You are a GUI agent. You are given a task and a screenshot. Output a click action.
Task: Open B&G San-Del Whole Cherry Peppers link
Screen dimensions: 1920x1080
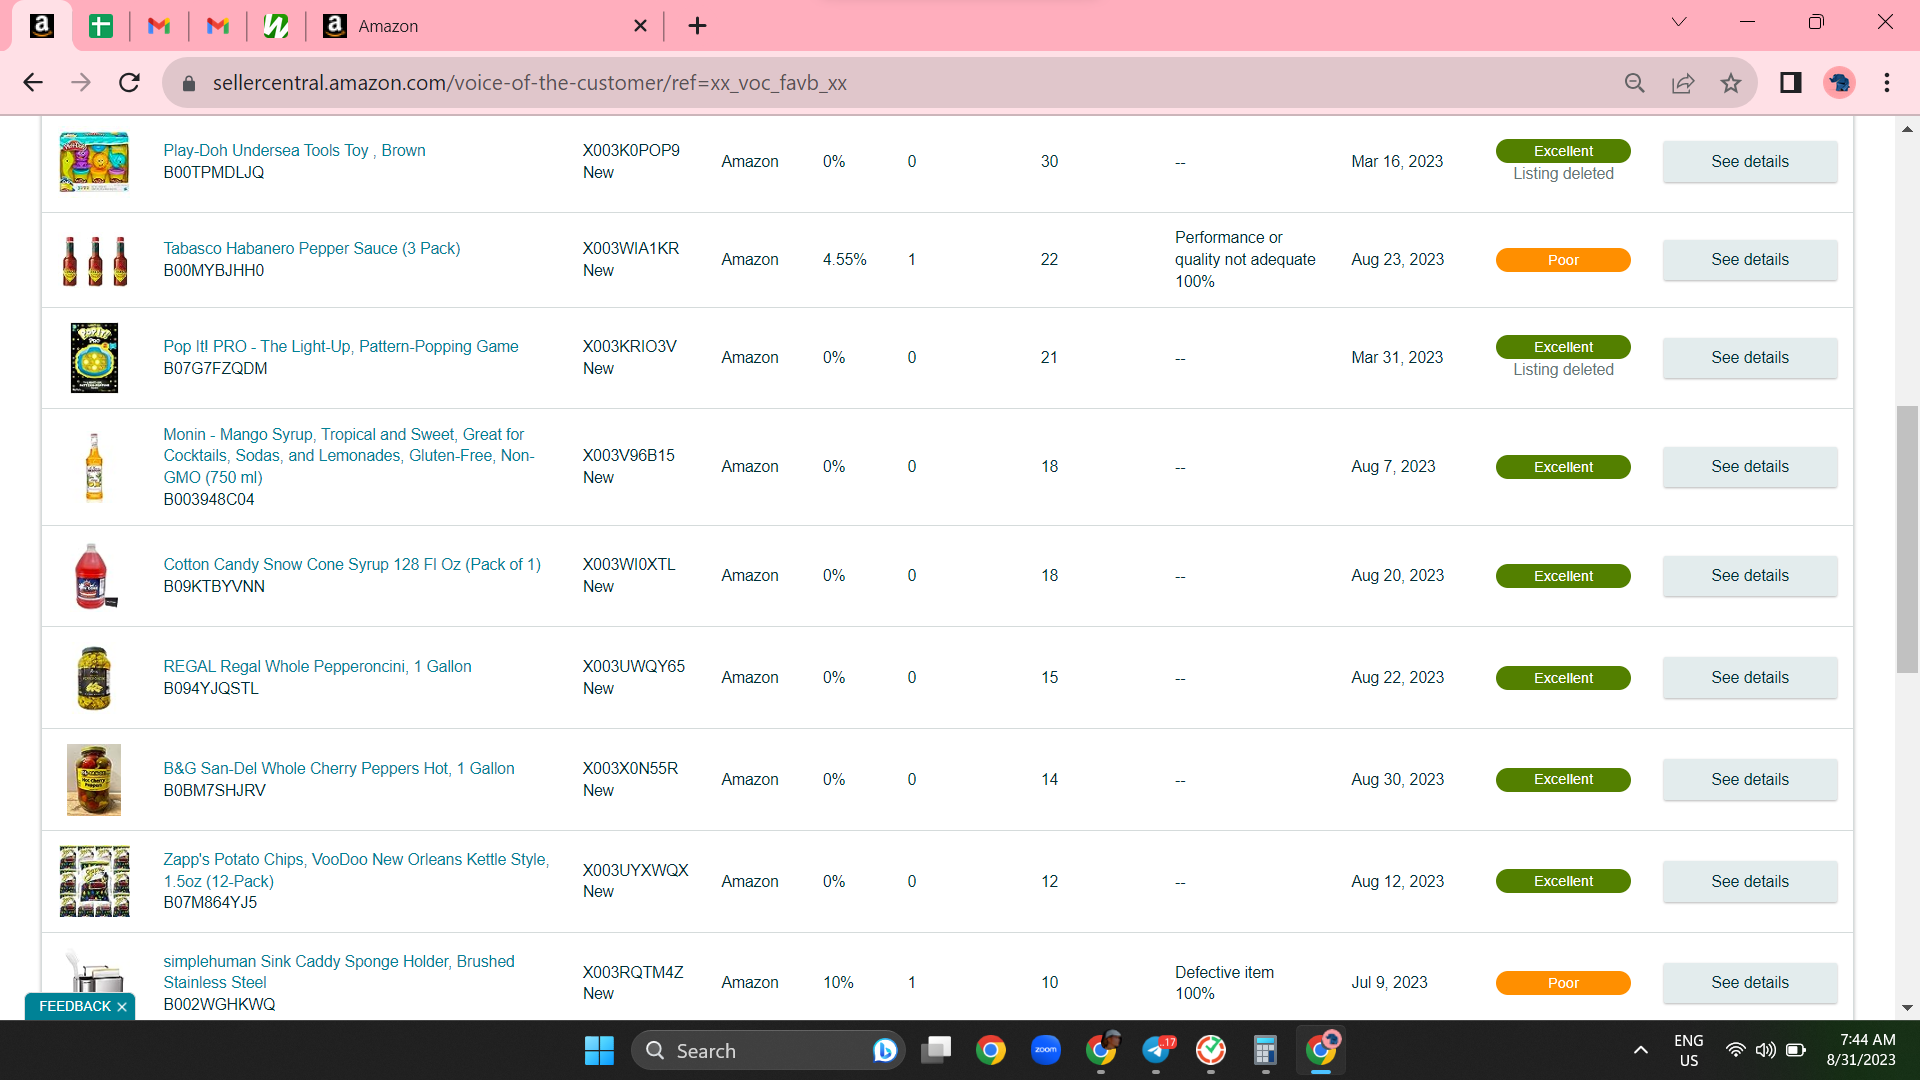339,768
